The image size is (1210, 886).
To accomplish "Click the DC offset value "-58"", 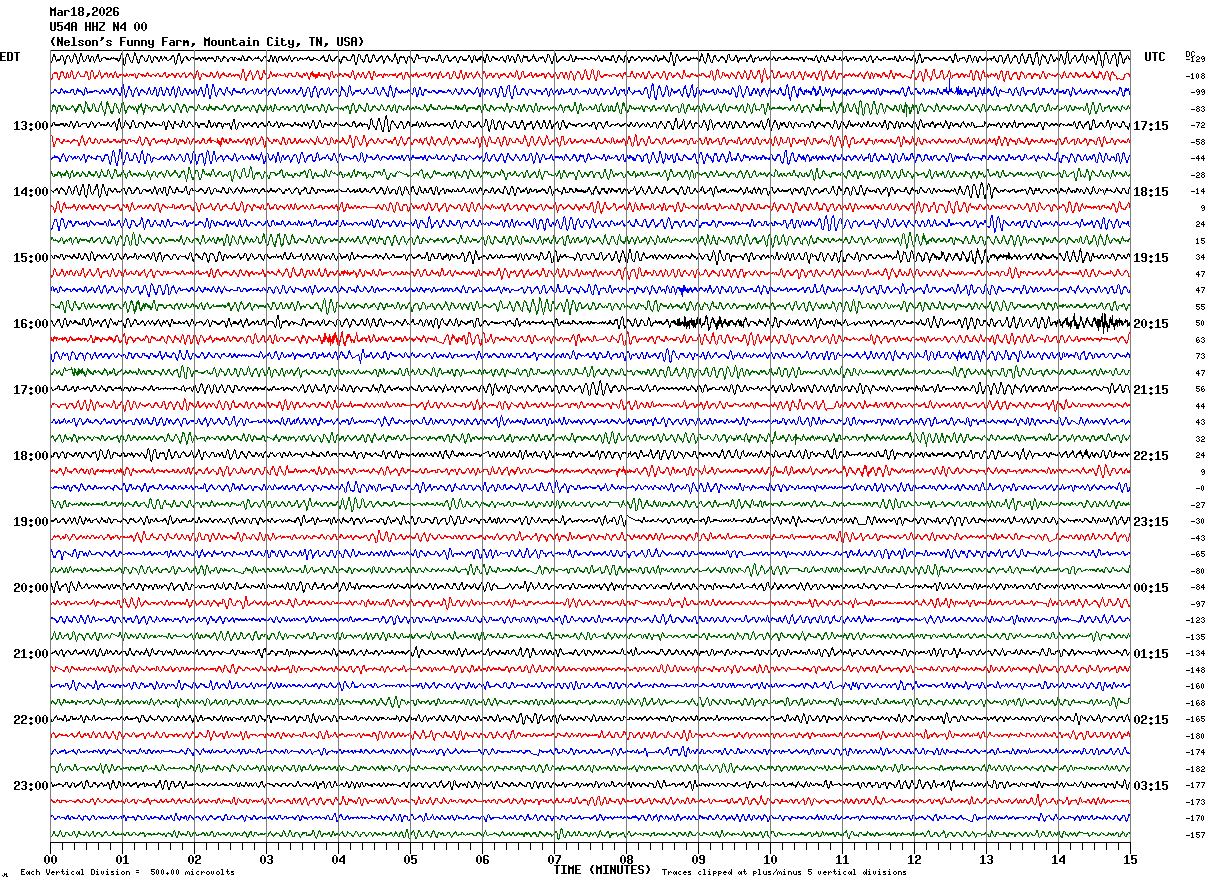I will (x=1197, y=142).
